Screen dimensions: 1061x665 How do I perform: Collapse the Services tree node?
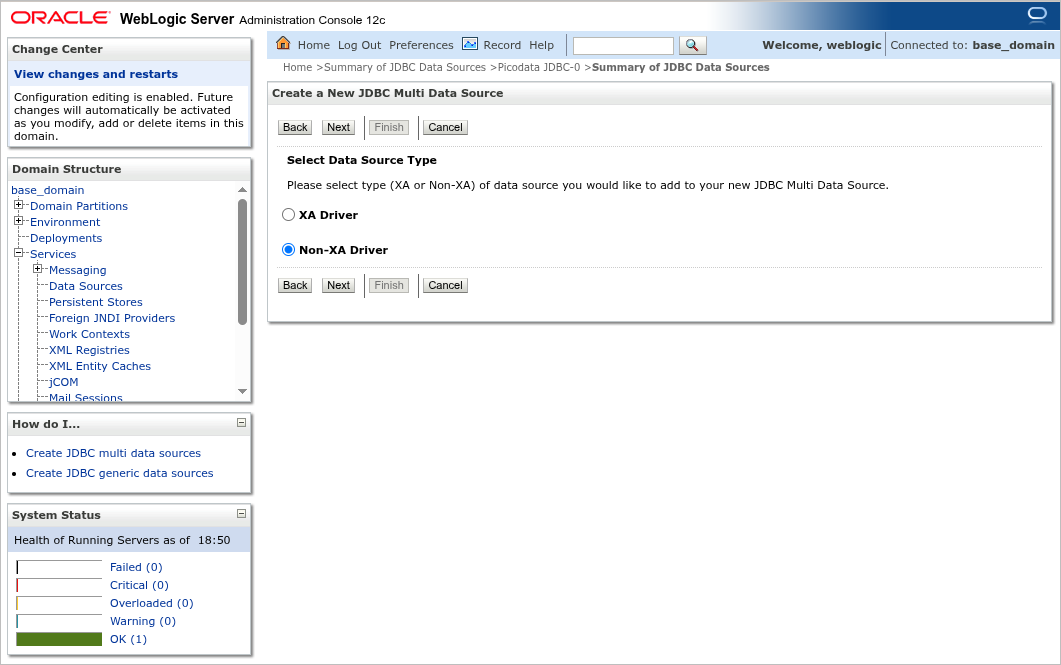click(18, 254)
